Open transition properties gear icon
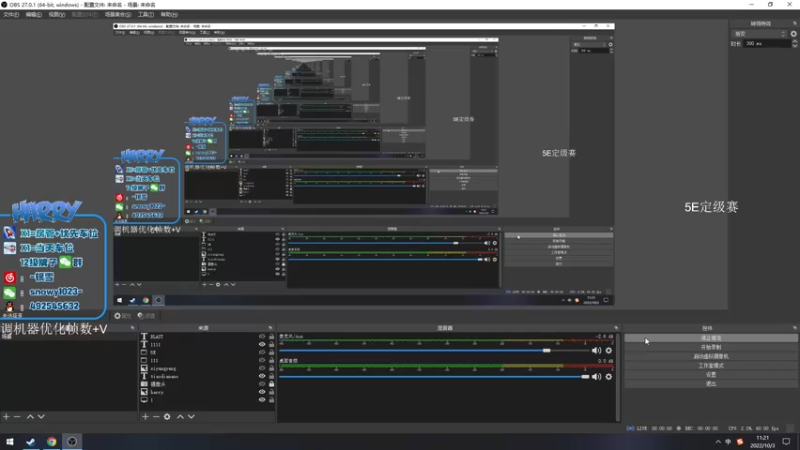Image resolution: width=800 pixels, height=450 pixels. pyautogui.click(x=793, y=34)
